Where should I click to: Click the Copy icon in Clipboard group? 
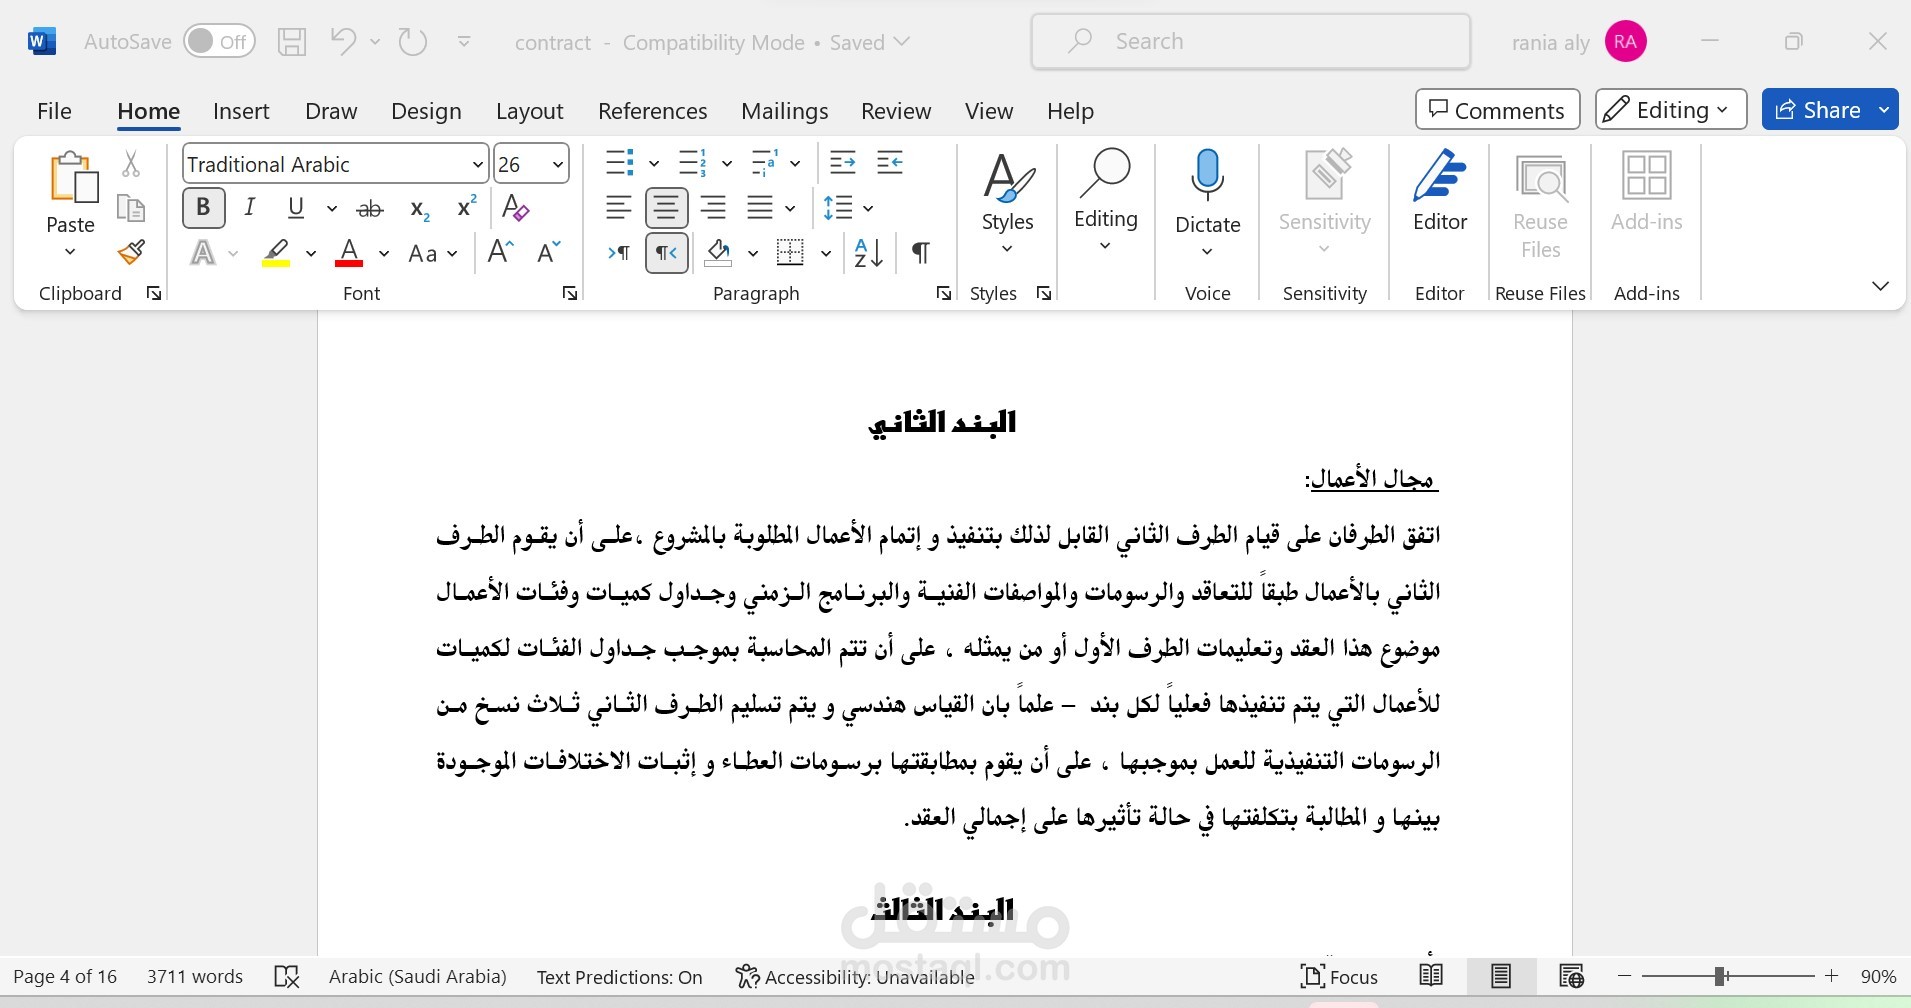131,208
